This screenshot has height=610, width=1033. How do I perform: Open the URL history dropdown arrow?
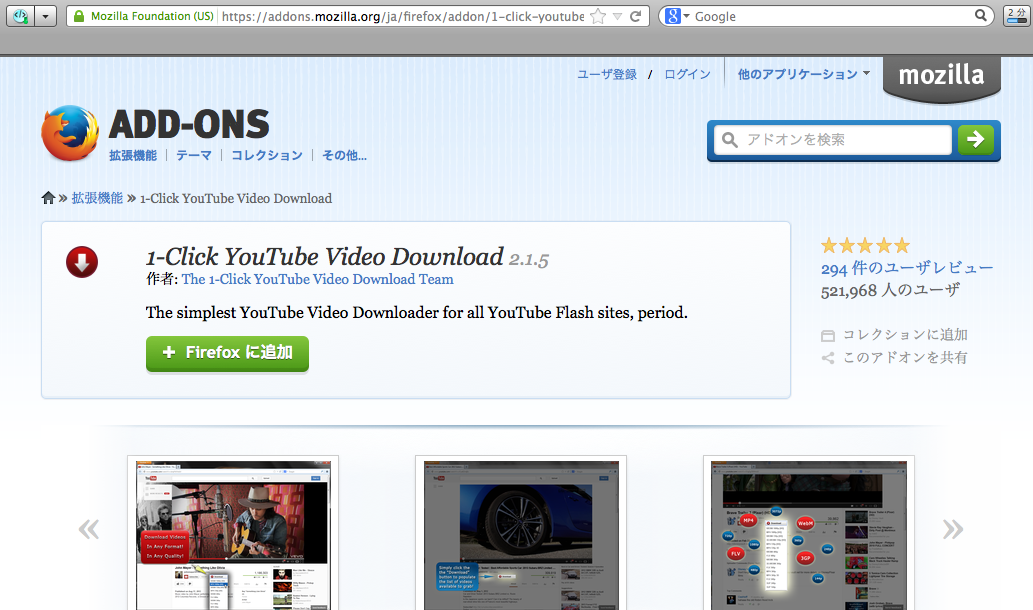coord(617,16)
